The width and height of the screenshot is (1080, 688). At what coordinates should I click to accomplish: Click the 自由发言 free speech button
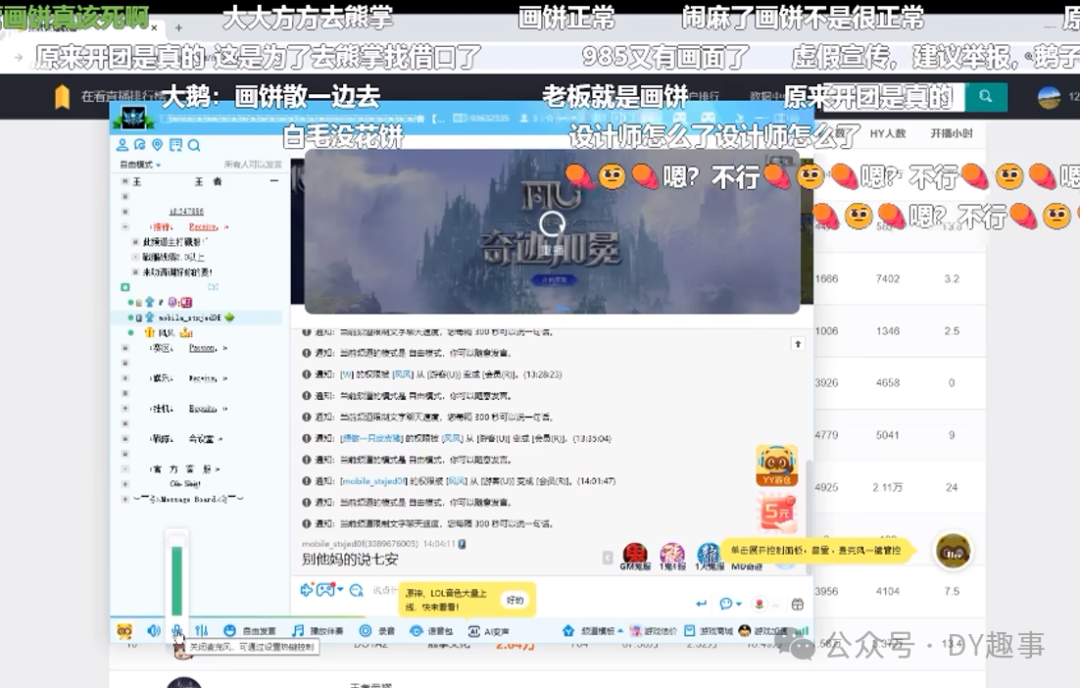(x=249, y=631)
